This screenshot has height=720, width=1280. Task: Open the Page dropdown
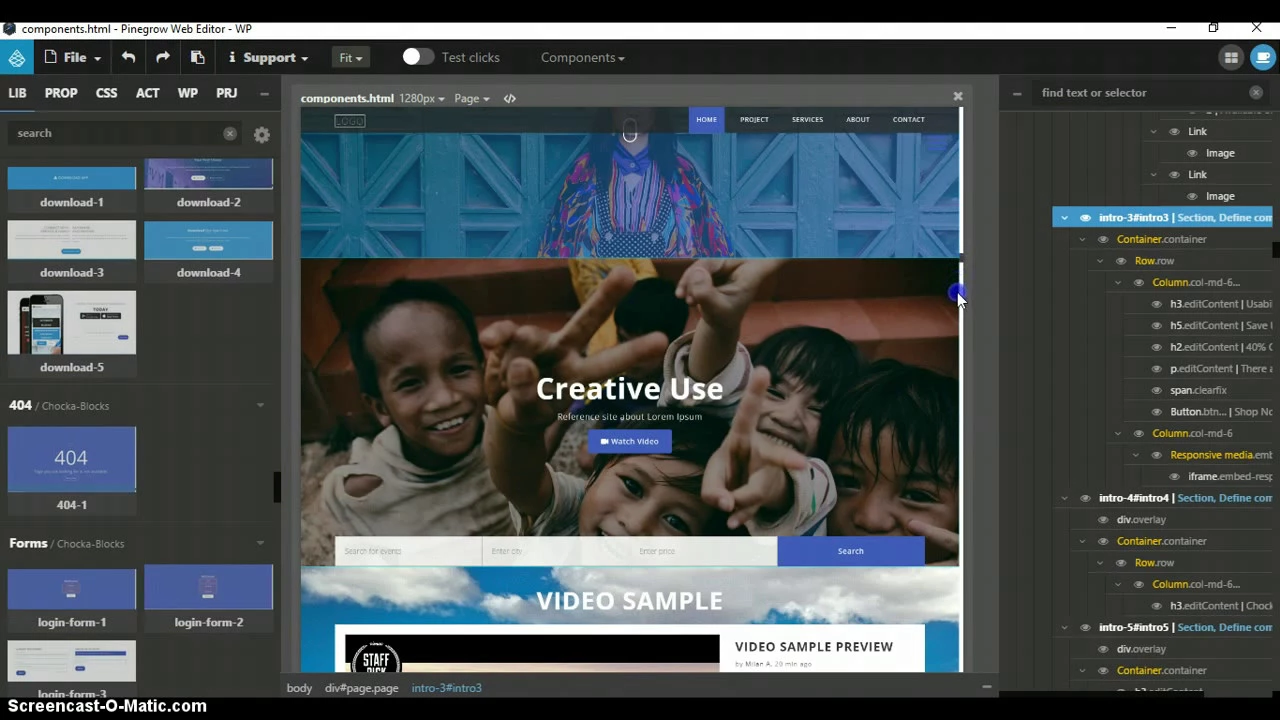(471, 98)
